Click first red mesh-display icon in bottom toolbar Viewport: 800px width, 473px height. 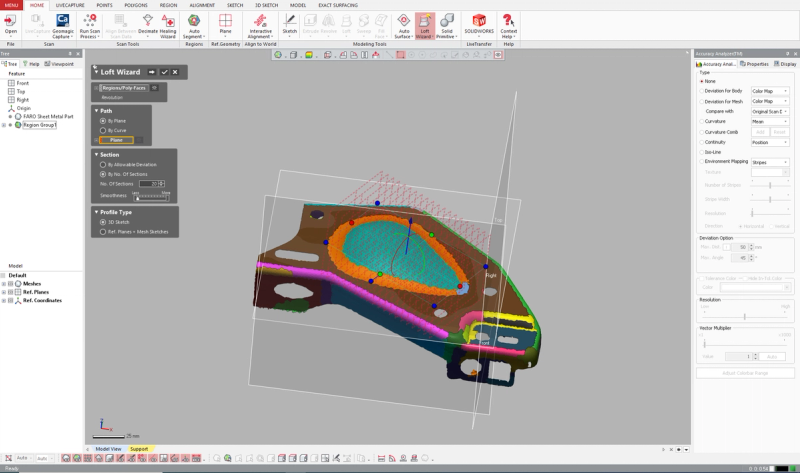[x=66, y=458]
